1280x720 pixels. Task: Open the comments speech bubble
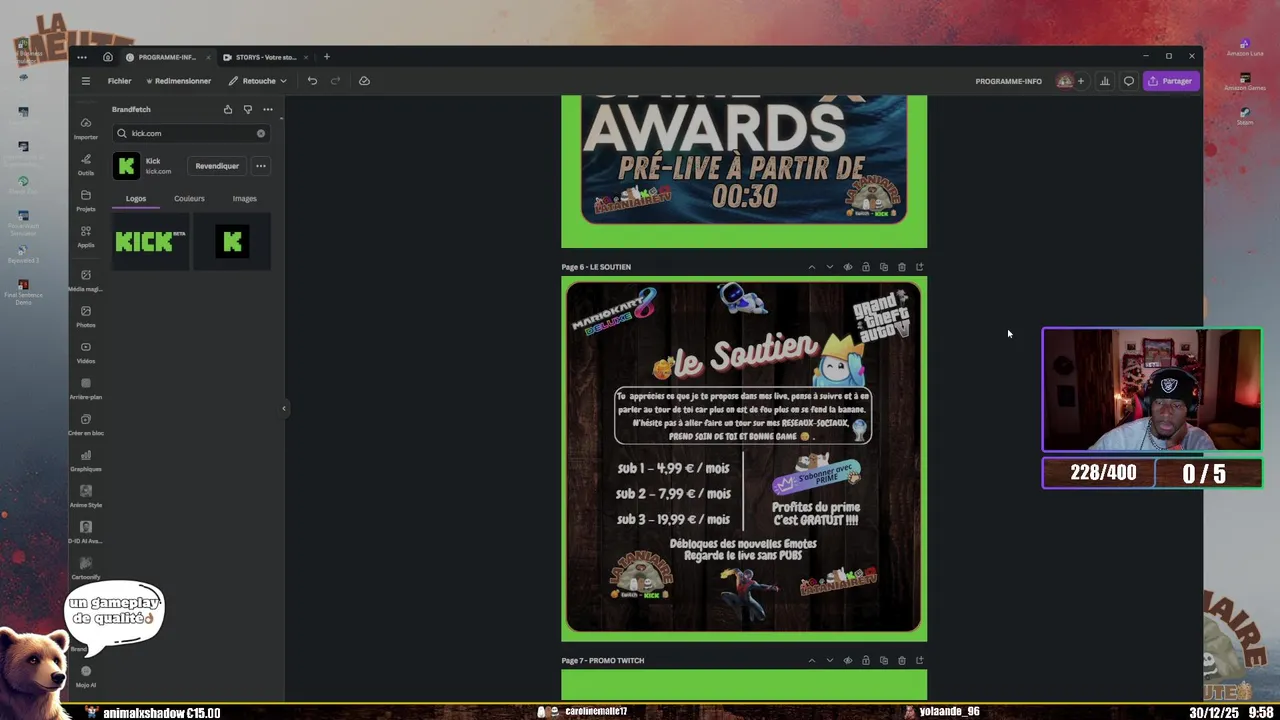point(1129,81)
